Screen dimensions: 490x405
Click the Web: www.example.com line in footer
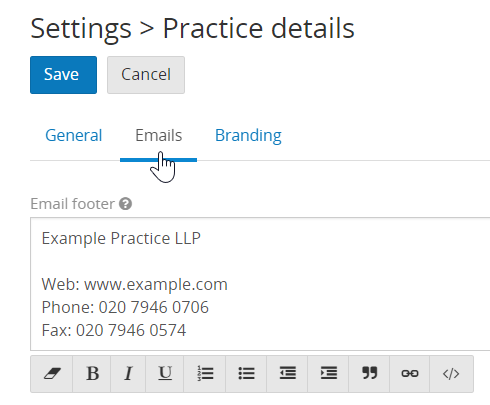(134, 284)
